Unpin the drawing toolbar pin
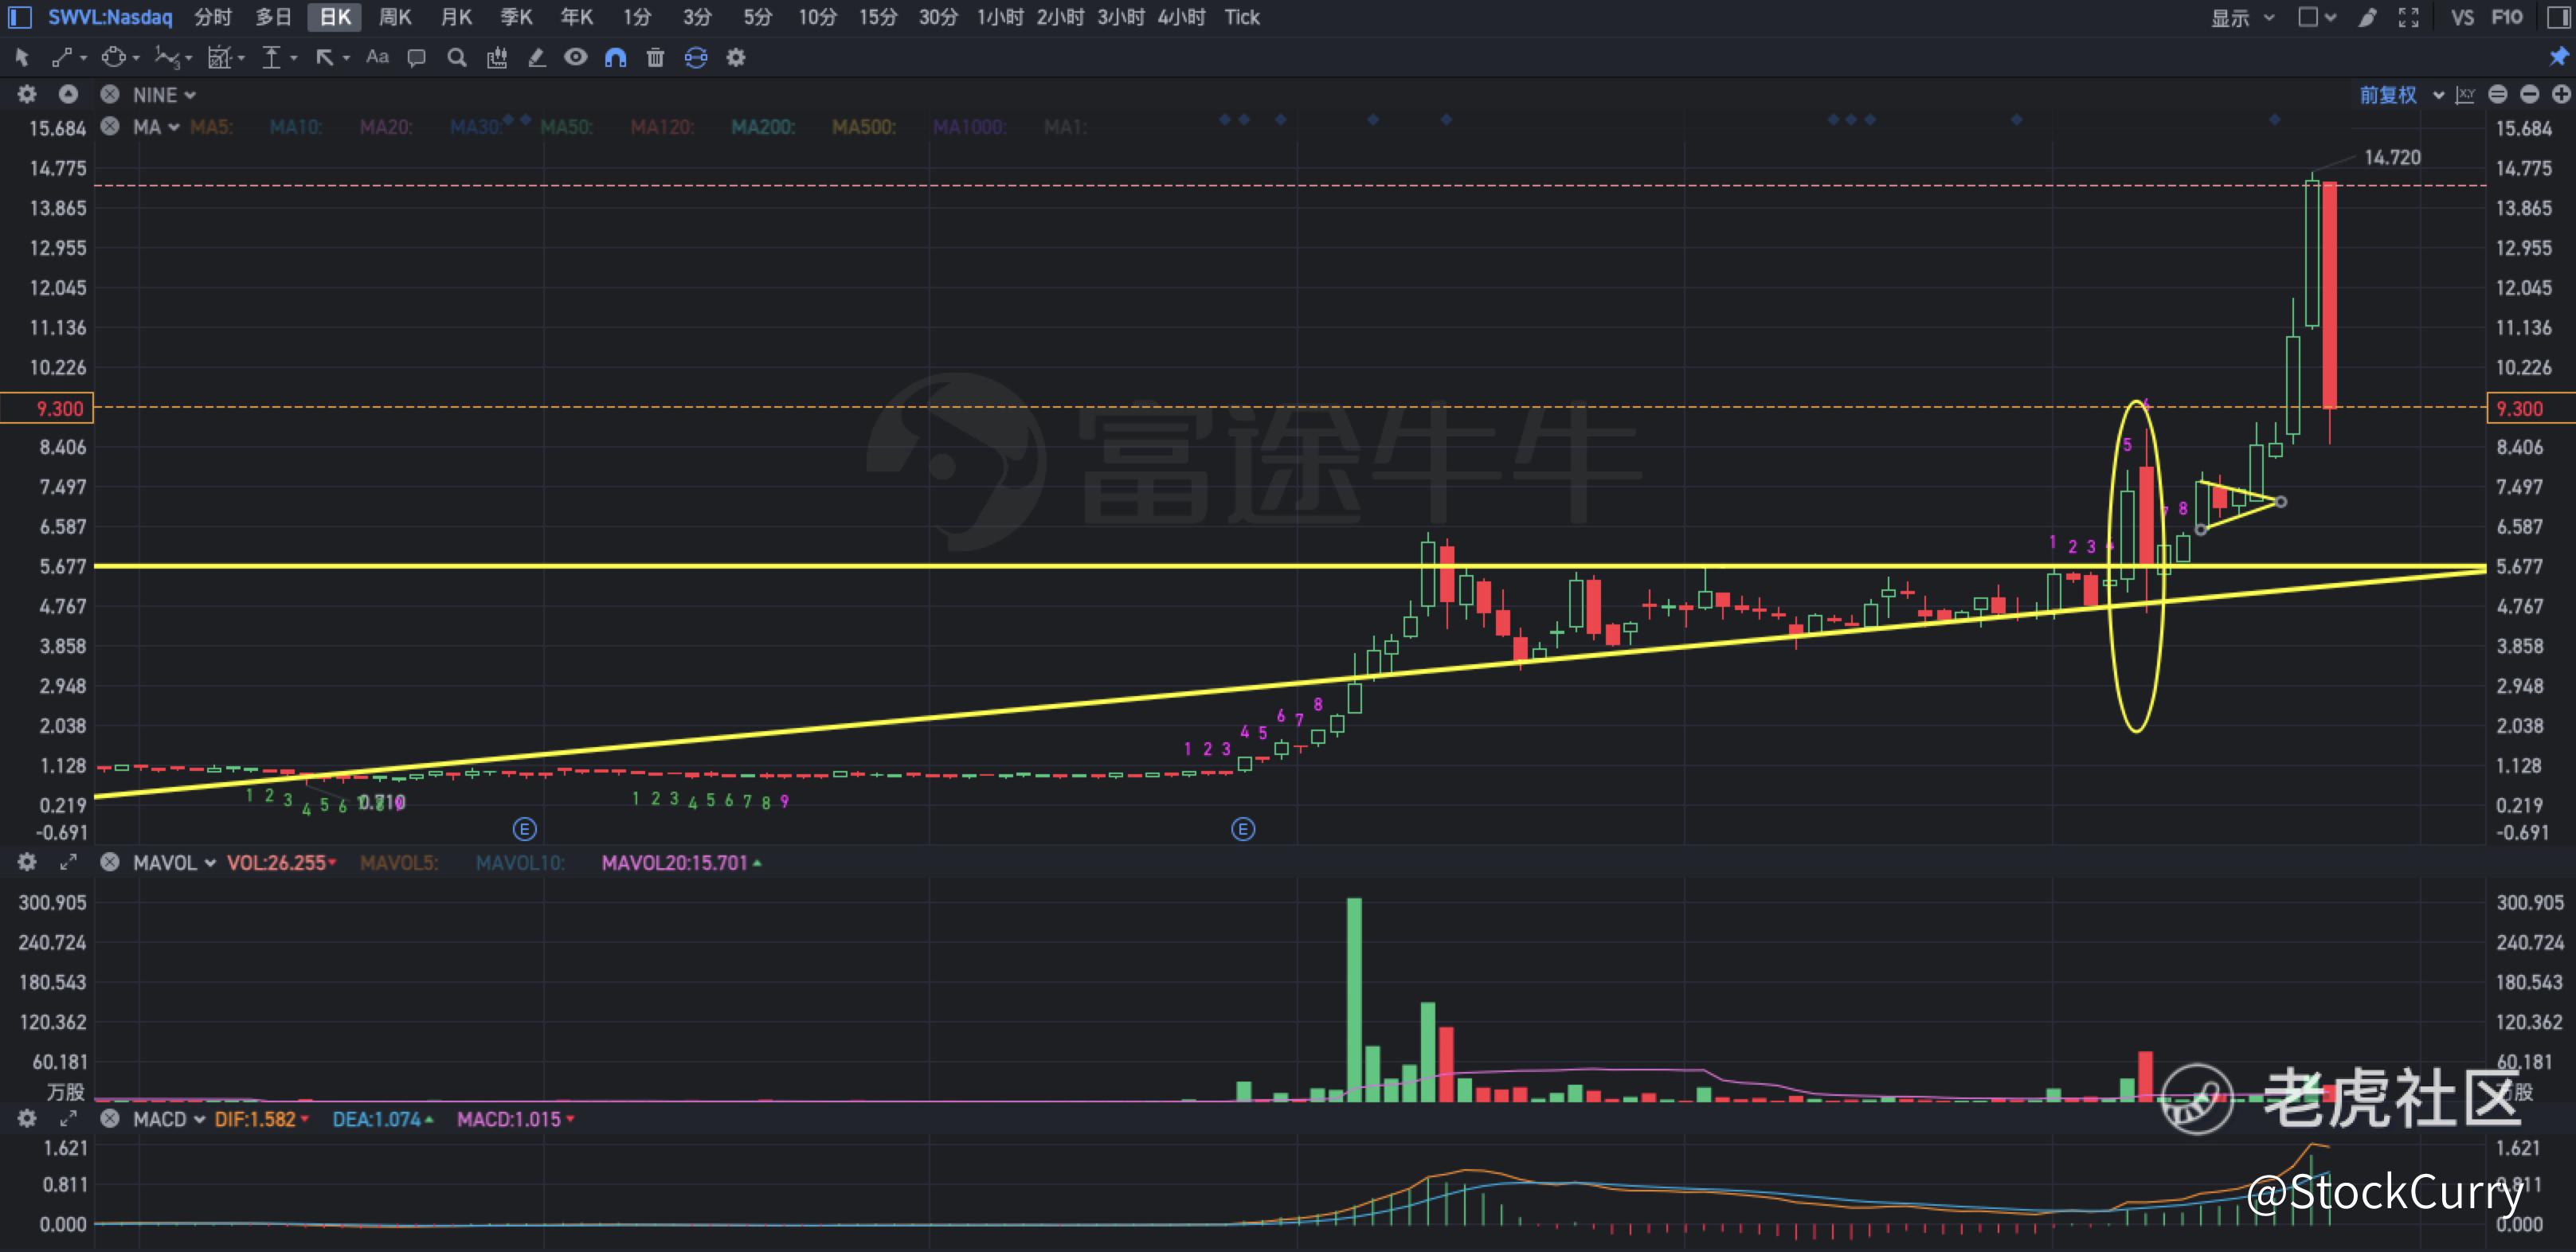This screenshot has width=2576, height=1252. pyautogui.click(x=2559, y=57)
